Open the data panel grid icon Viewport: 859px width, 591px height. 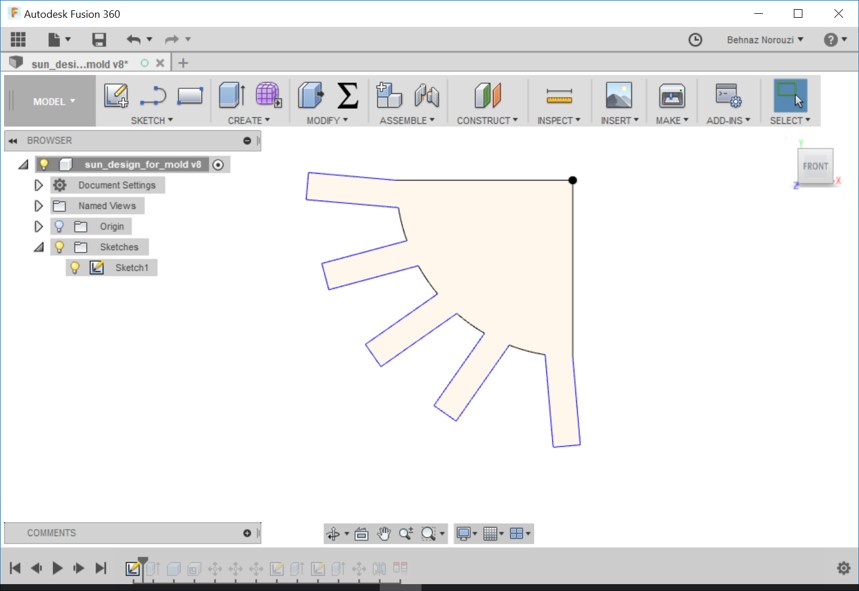pos(18,39)
